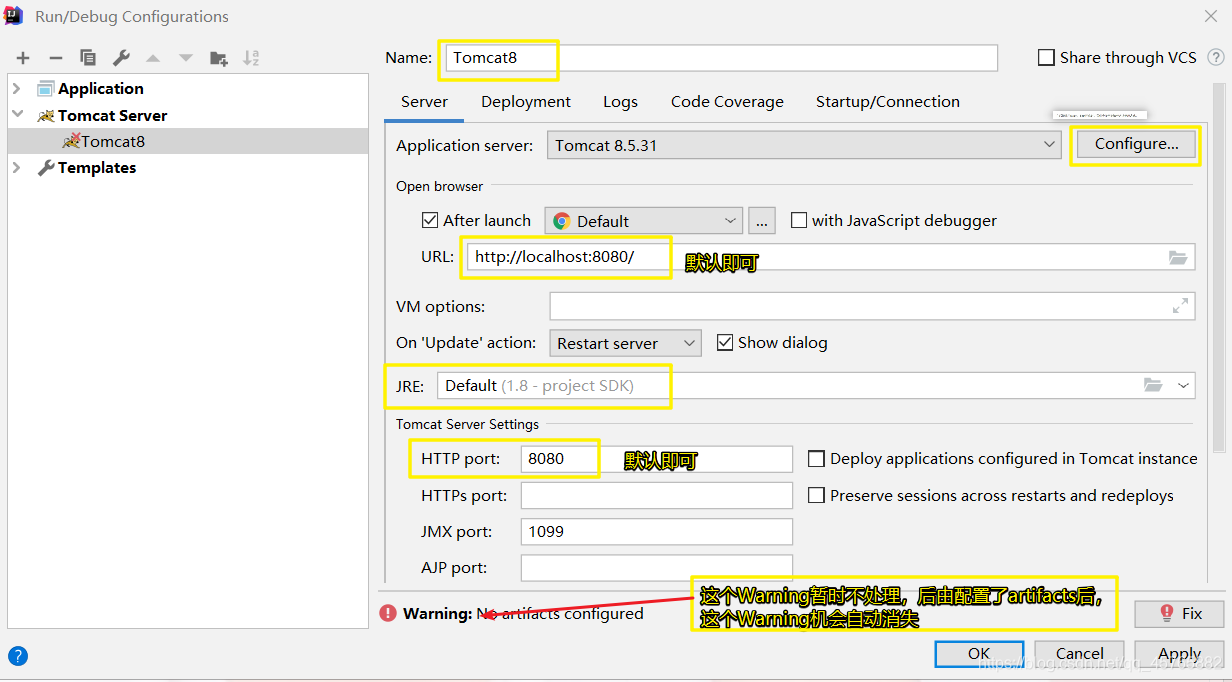The width and height of the screenshot is (1232, 682).
Task: Click the JMX port field
Action: pyautogui.click(x=657, y=531)
